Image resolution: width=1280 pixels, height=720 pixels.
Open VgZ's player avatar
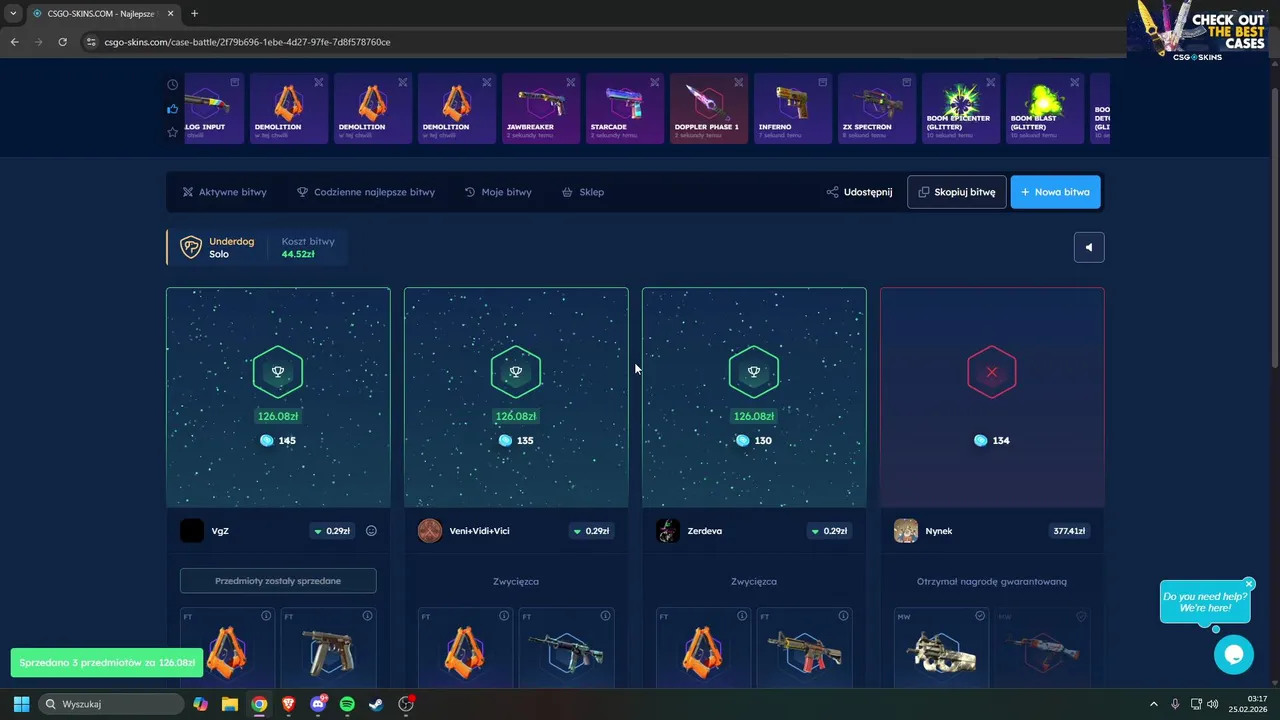(192, 531)
